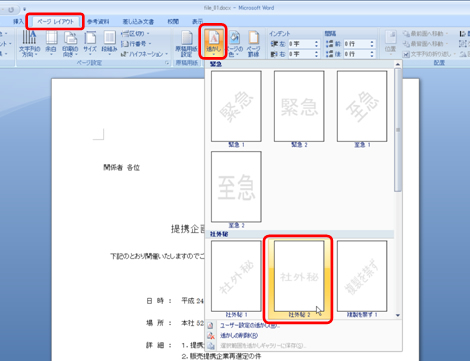
Task: Open the 区切り breaks dropdown
Action: (135, 34)
